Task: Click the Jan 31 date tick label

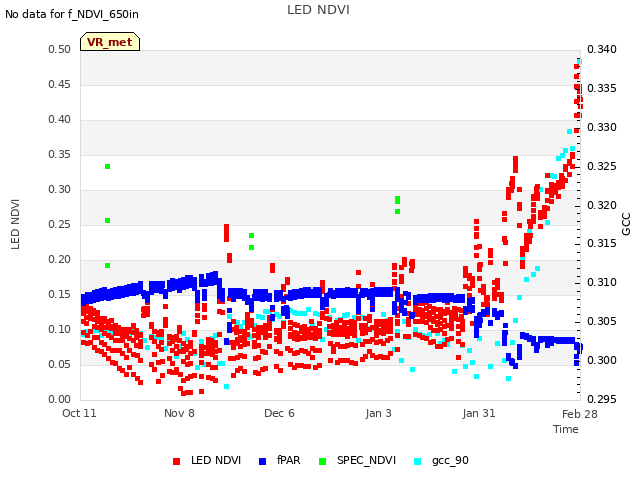Action: coord(479,413)
